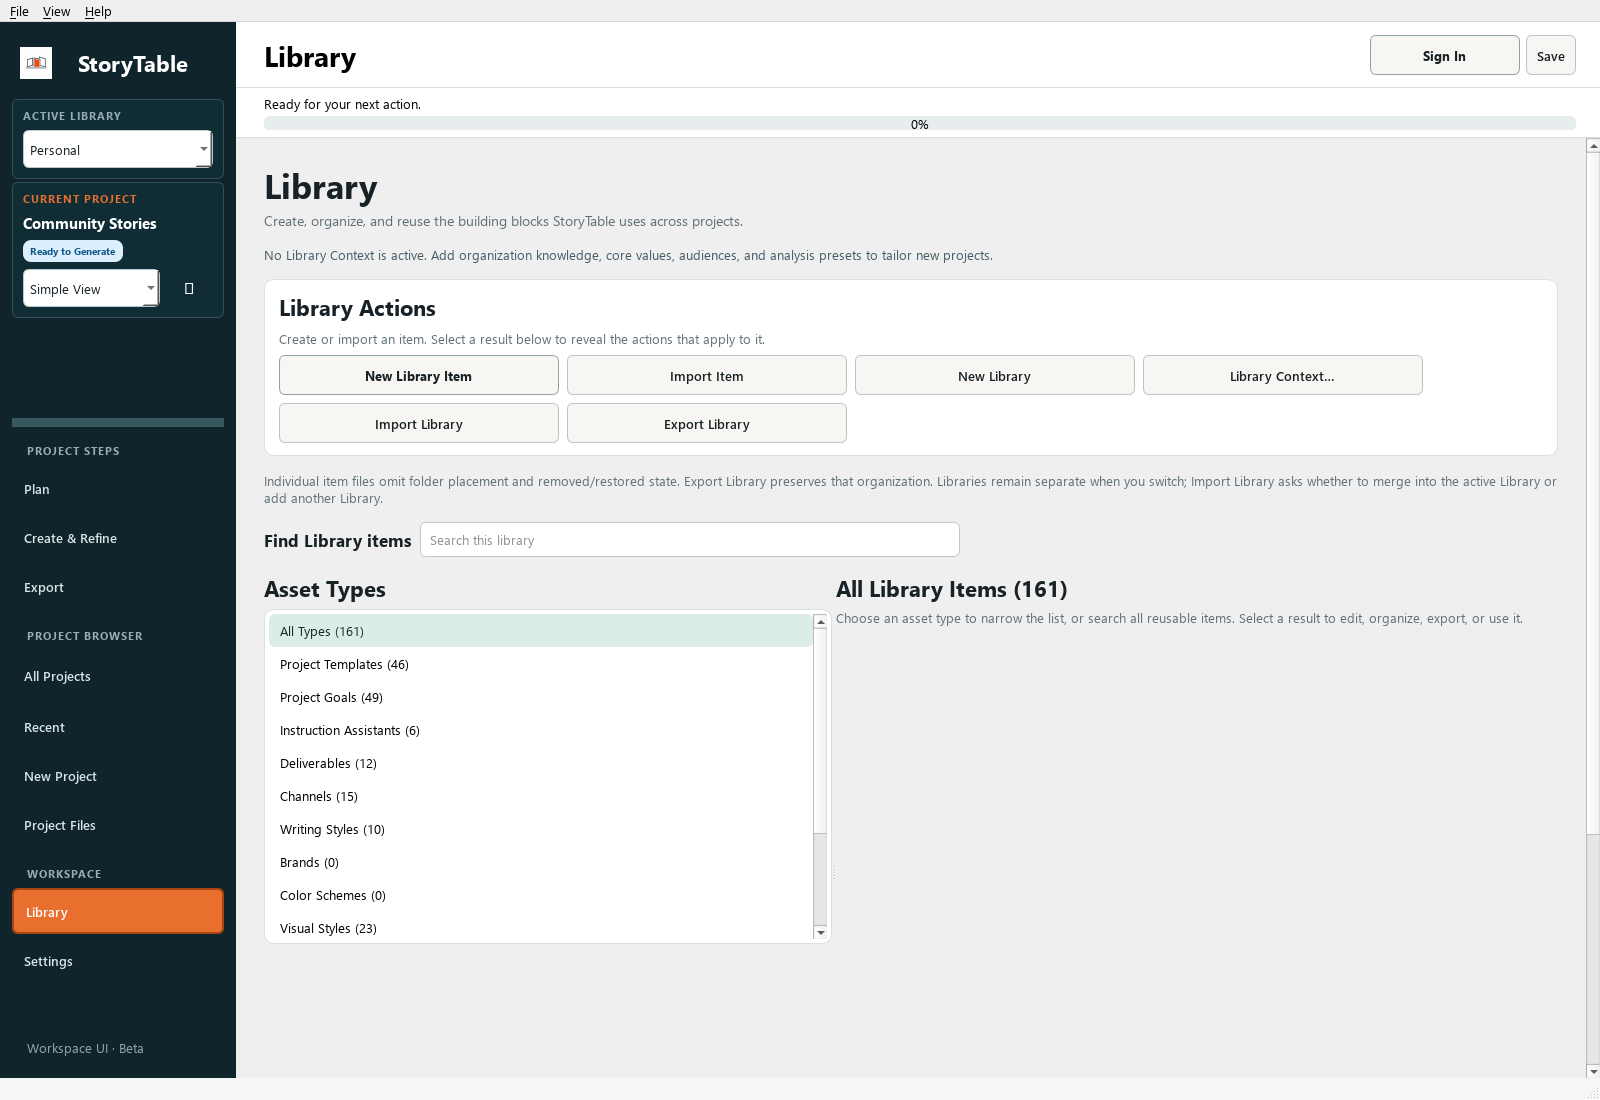Click the StoryTable logo icon
The width and height of the screenshot is (1600, 1100).
pos(36,63)
